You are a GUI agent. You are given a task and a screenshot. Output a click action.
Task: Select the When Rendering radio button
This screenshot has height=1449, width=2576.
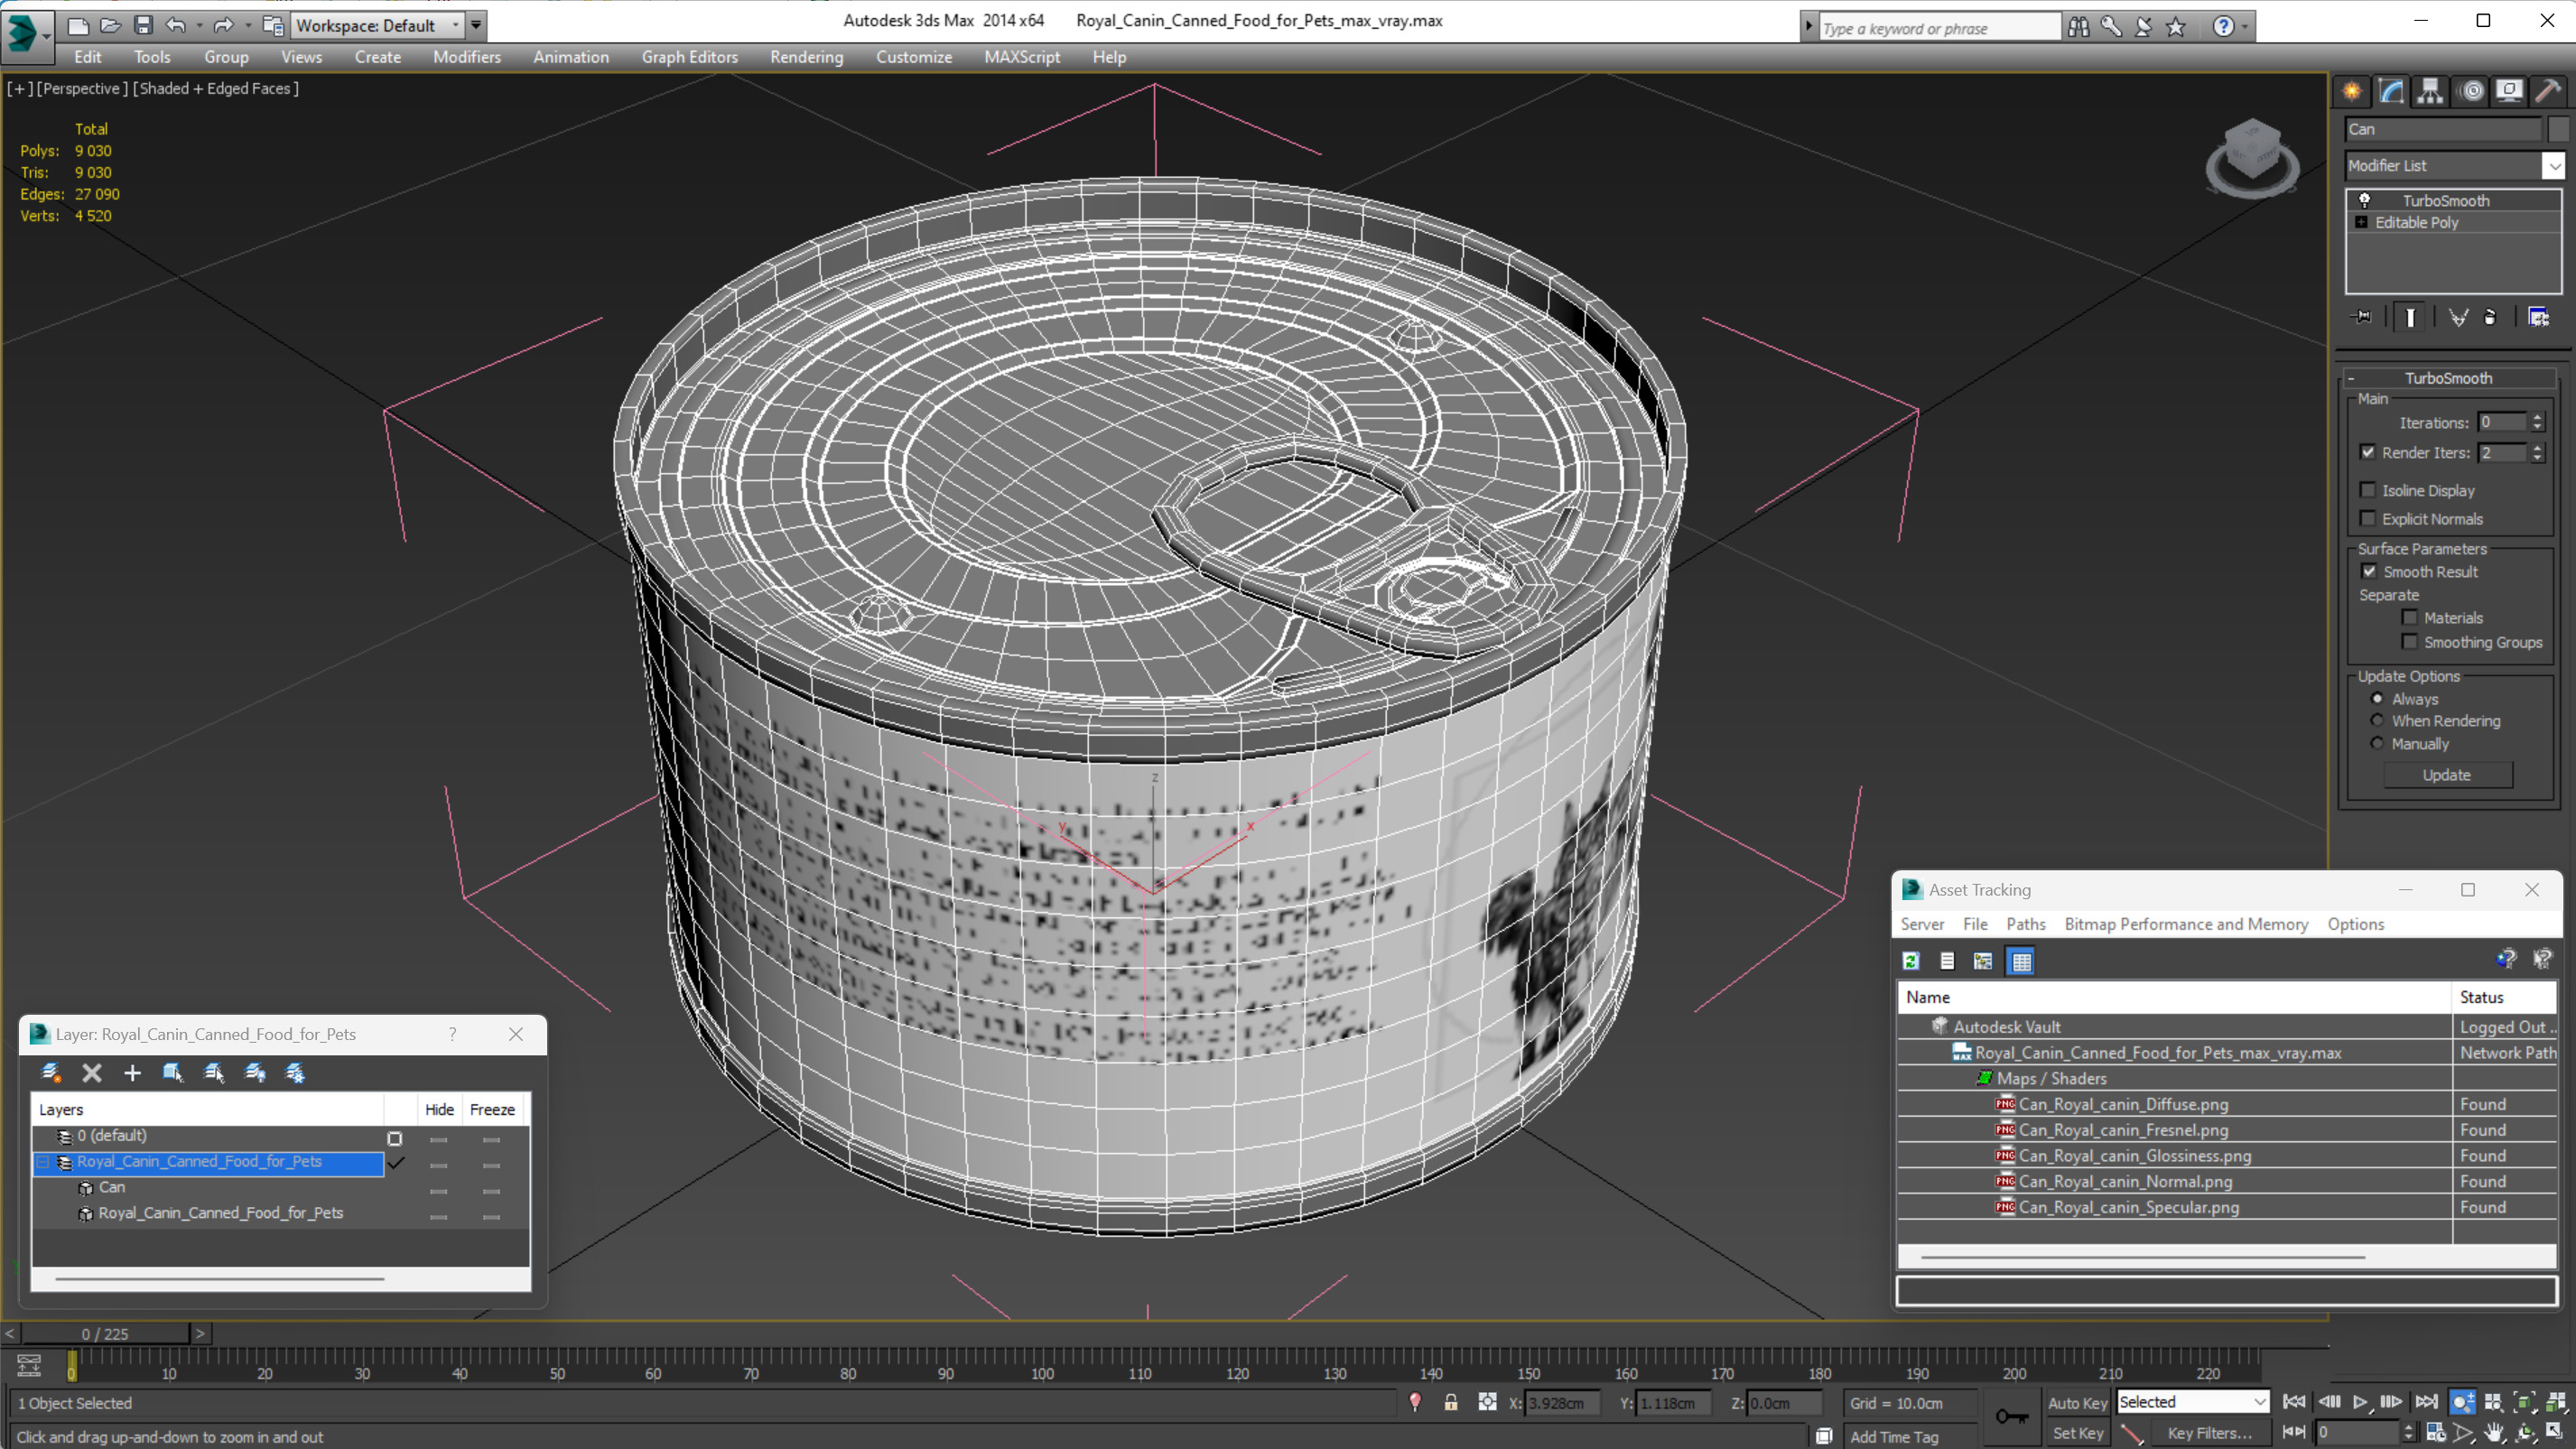coord(2377,720)
